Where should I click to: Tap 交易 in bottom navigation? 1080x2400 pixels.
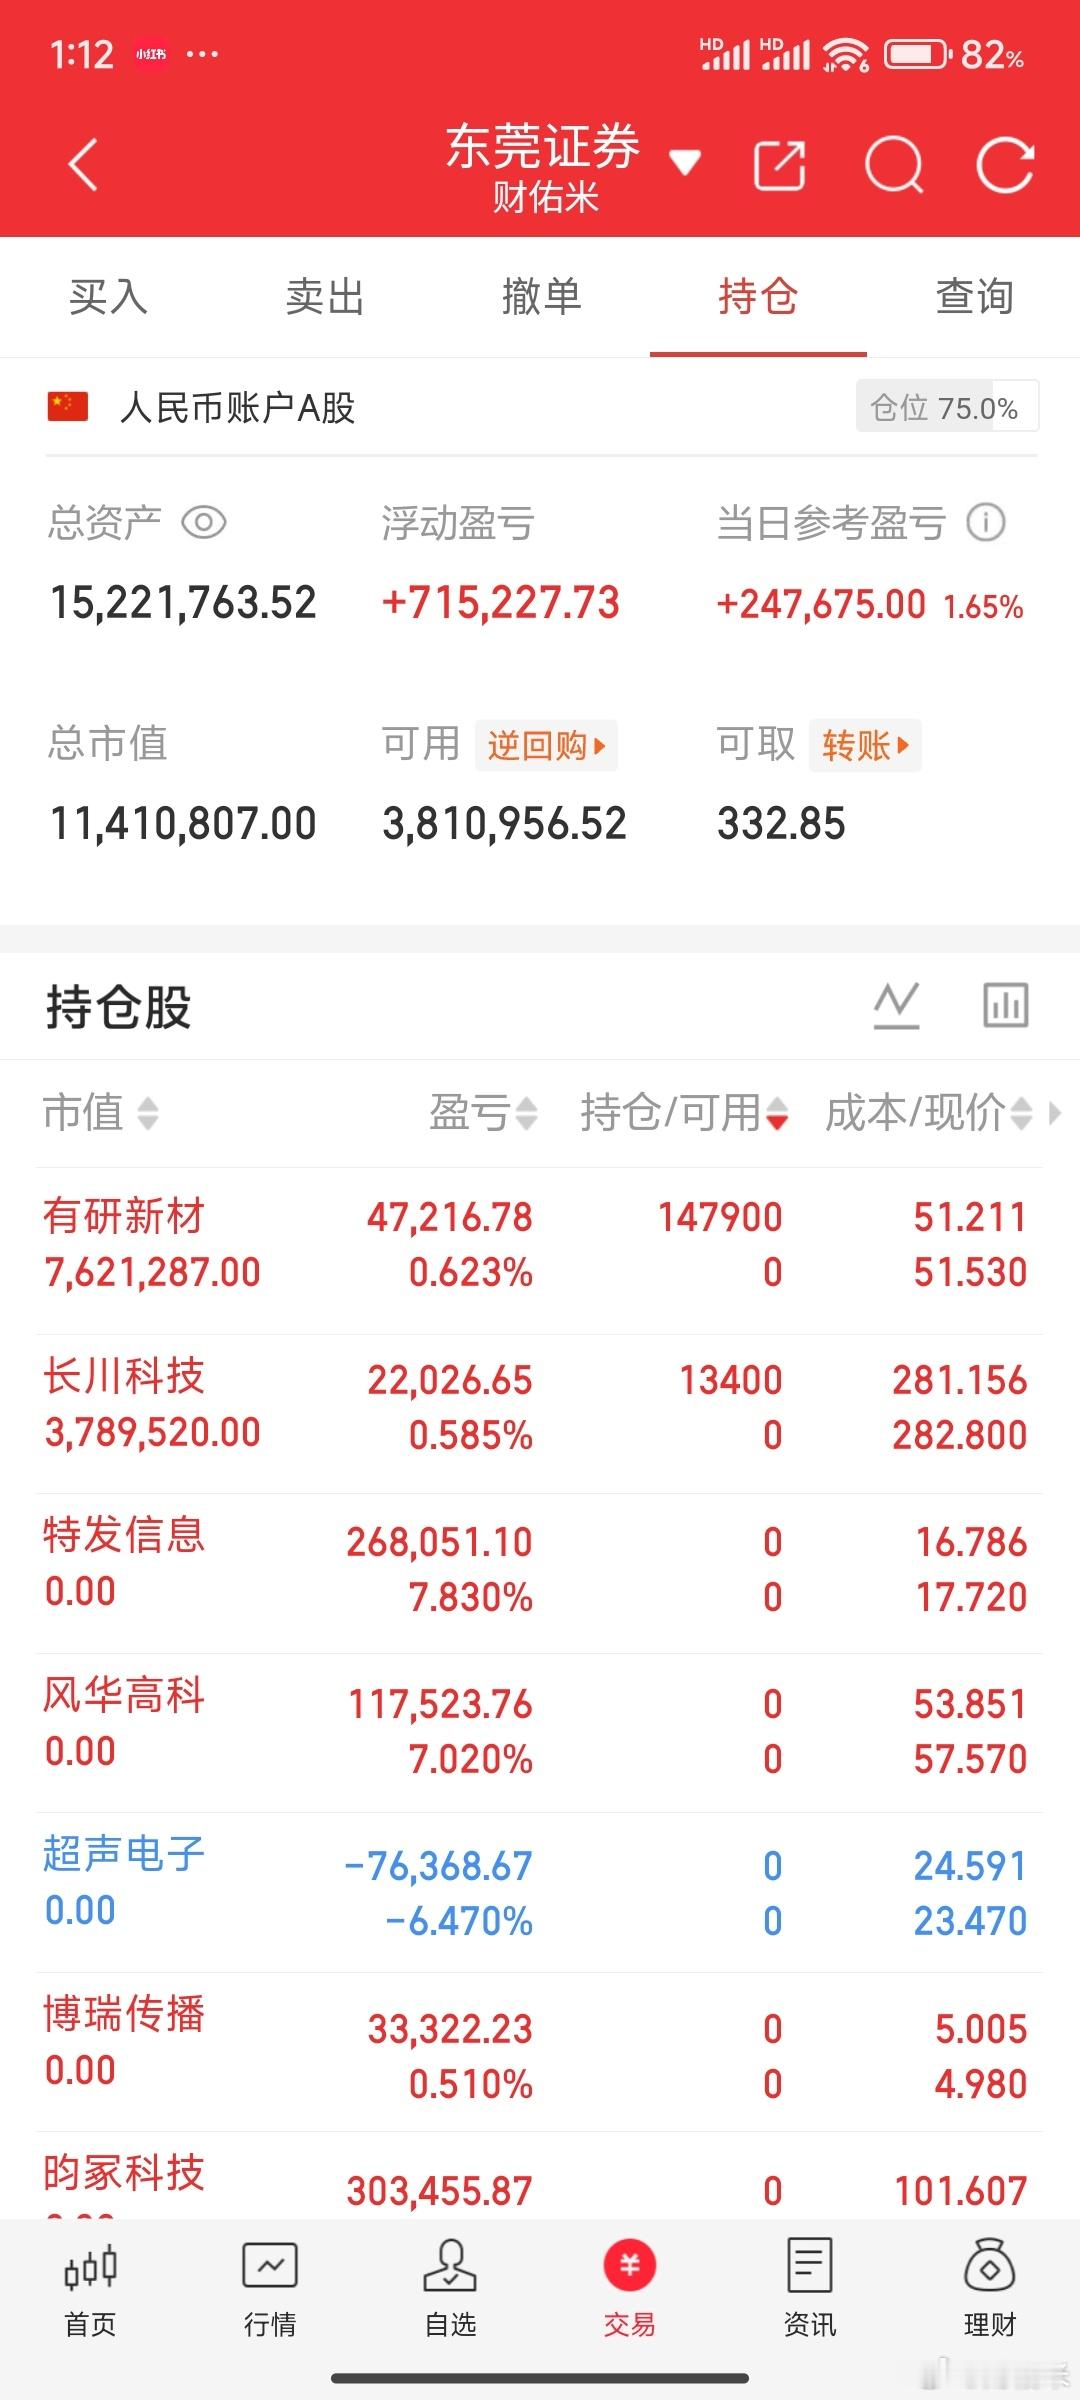[630, 2288]
